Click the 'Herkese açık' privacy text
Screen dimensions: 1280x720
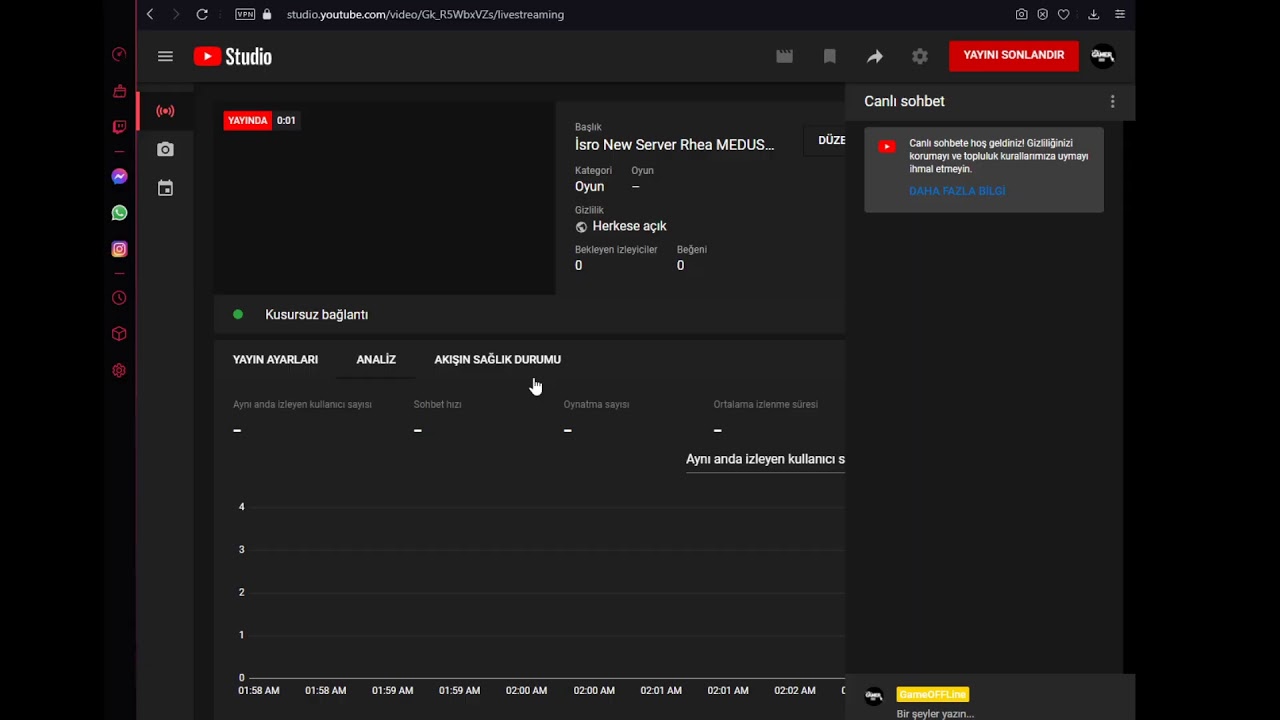click(629, 226)
